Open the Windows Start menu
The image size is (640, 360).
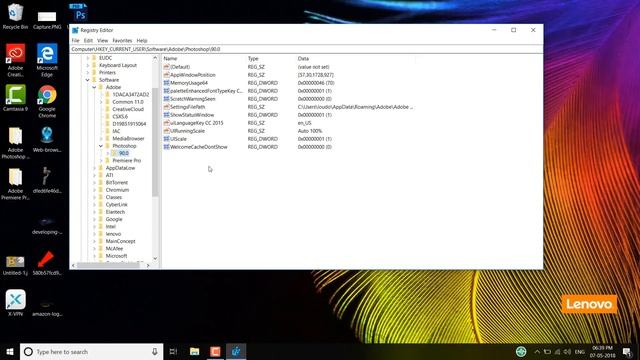point(10,351)
